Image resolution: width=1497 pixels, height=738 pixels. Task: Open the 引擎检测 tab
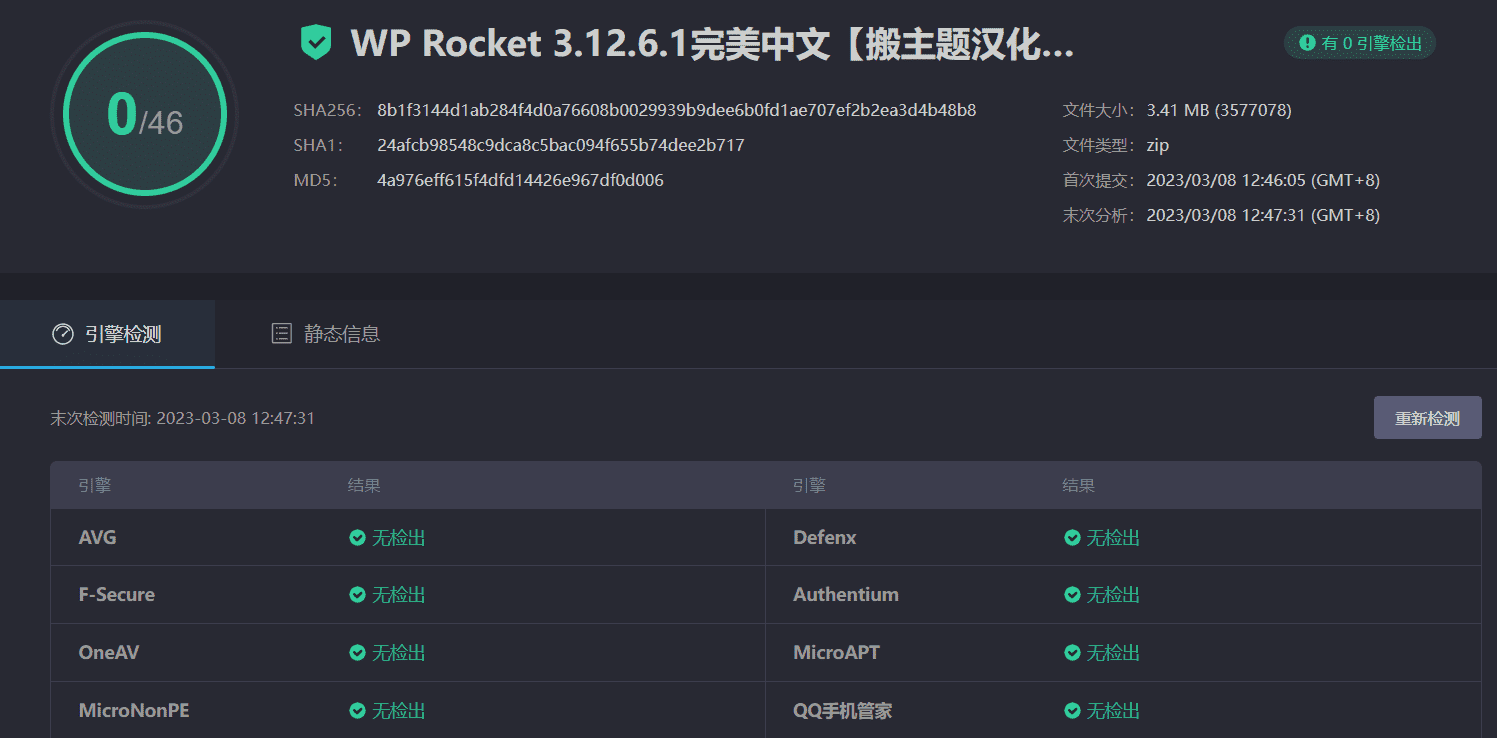[x=107, y=334]
